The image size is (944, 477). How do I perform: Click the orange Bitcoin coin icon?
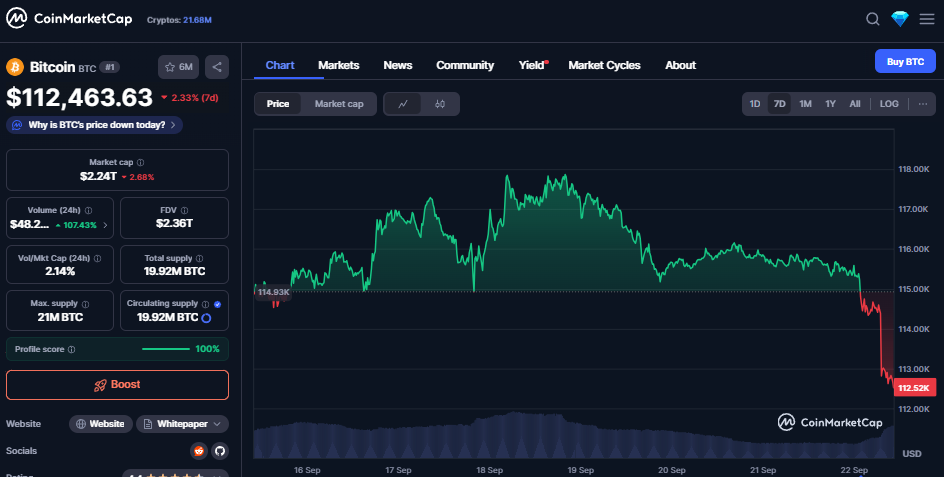[15, 67]
